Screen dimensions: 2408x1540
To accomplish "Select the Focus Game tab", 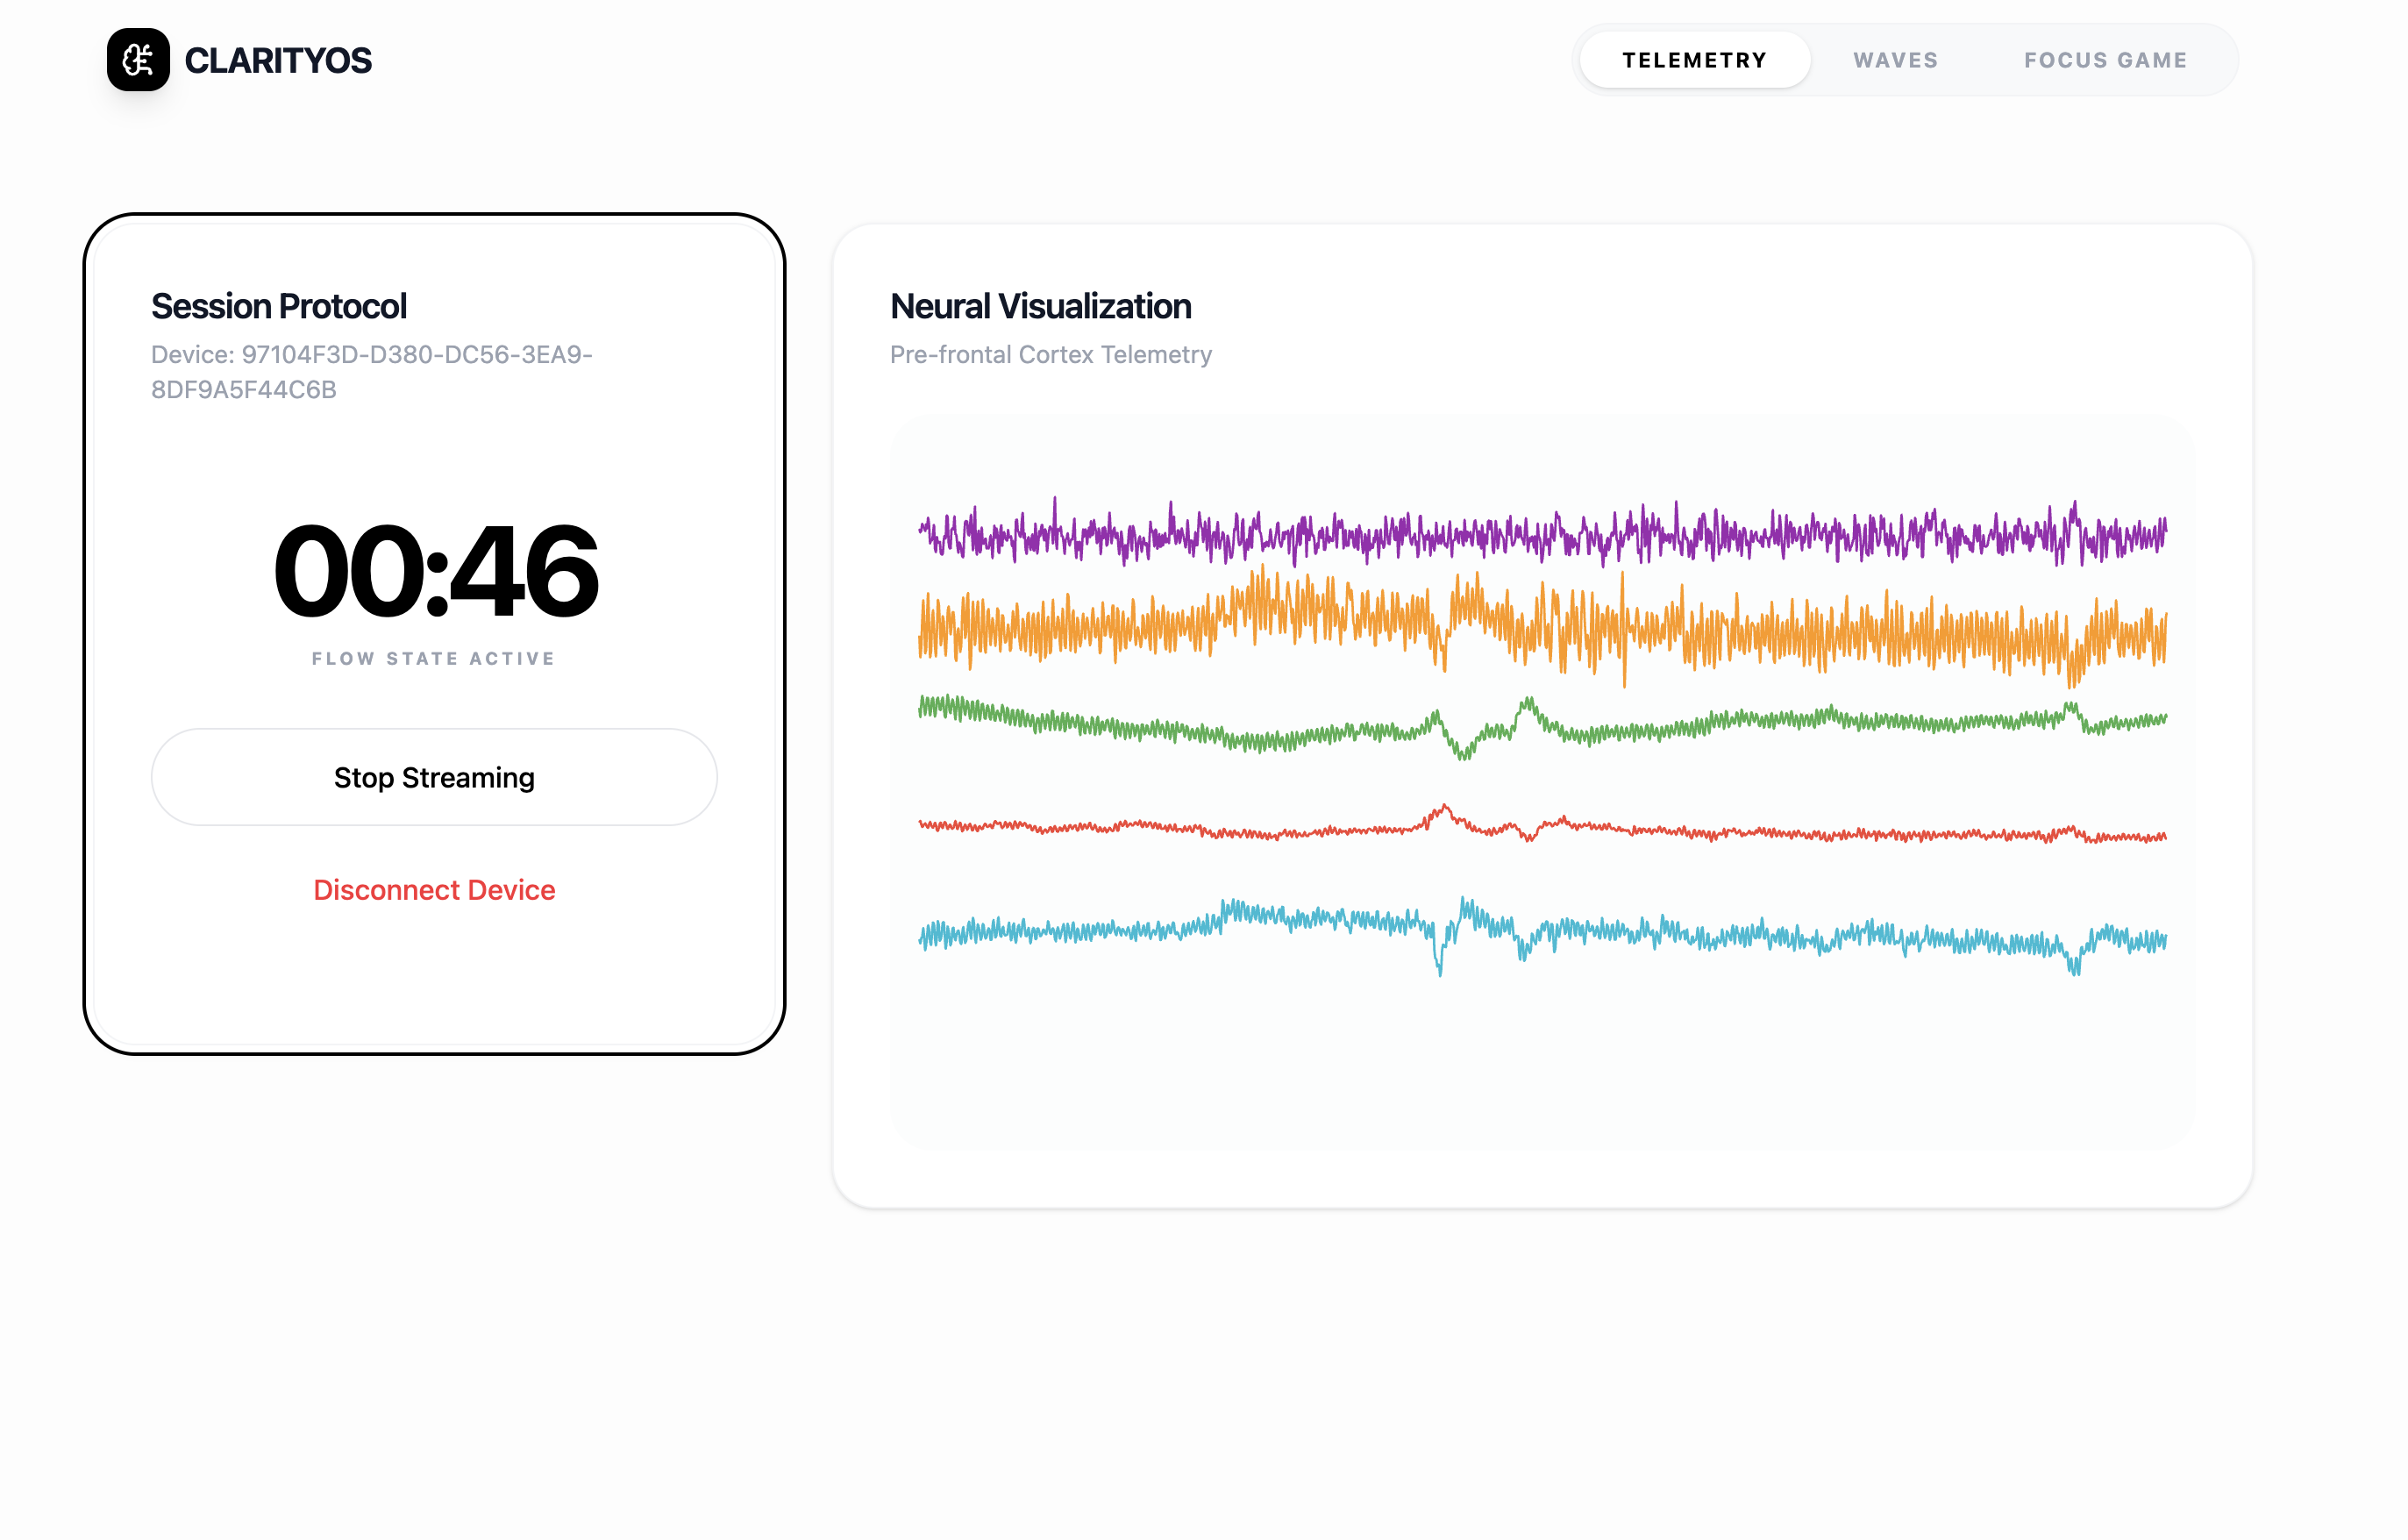I will [x=2105, y=60].
